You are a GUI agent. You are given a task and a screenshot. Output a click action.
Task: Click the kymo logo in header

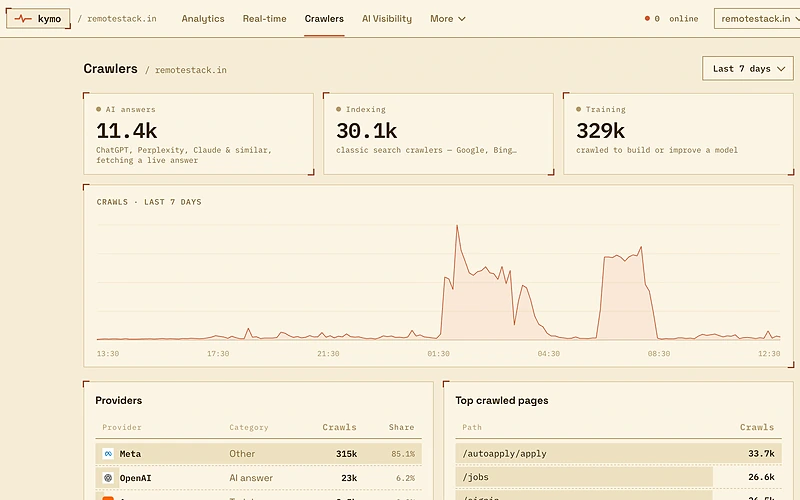(38, 19)
